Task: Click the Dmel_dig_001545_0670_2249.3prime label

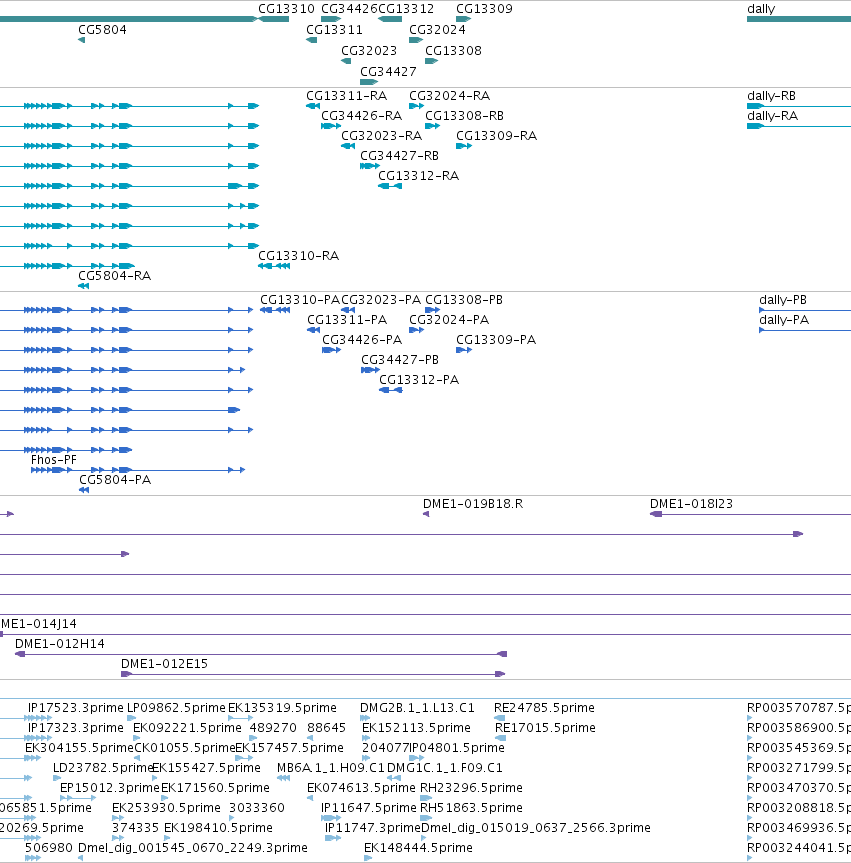Action: coord(193,848)
